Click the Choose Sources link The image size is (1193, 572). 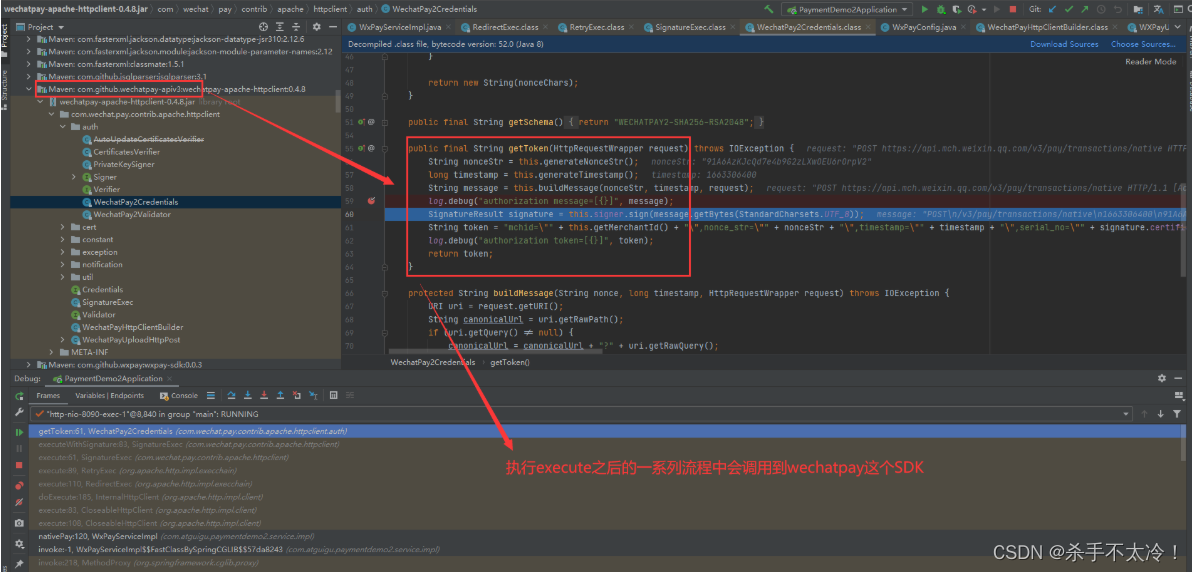point(1142,45)
